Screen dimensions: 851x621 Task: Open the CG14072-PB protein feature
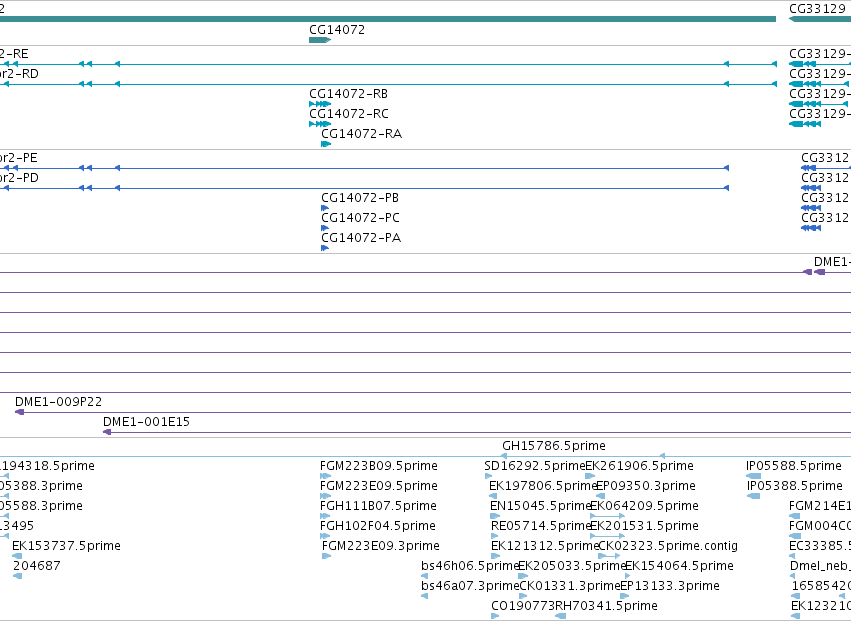coord(360,198)
